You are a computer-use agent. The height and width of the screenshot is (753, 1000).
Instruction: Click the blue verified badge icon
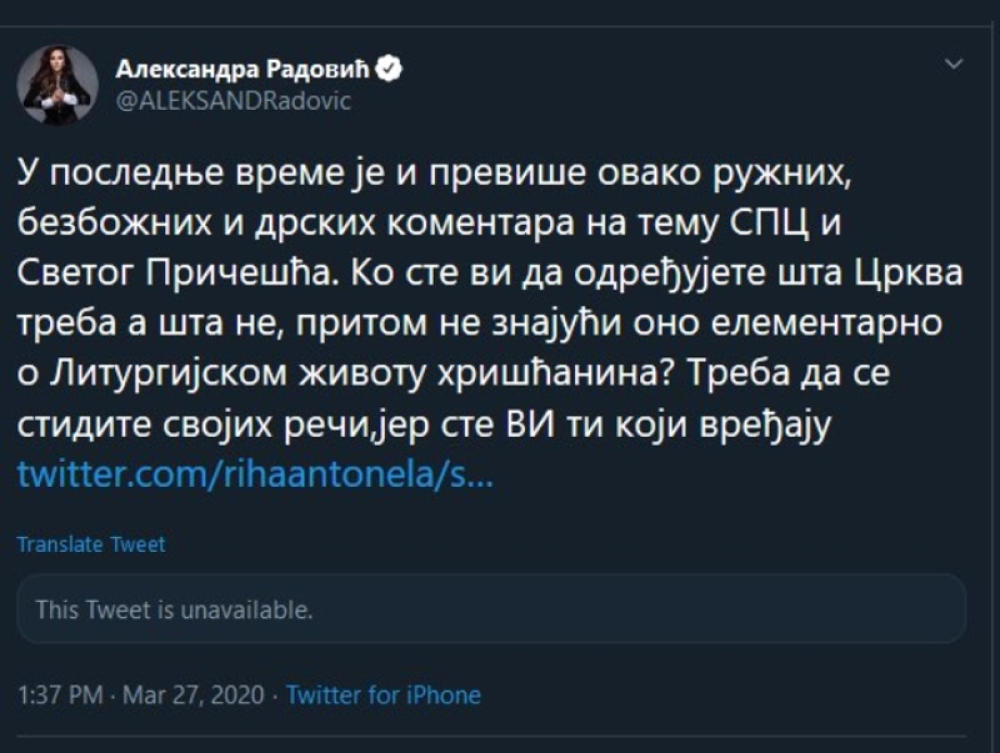(x=393, y=69)
